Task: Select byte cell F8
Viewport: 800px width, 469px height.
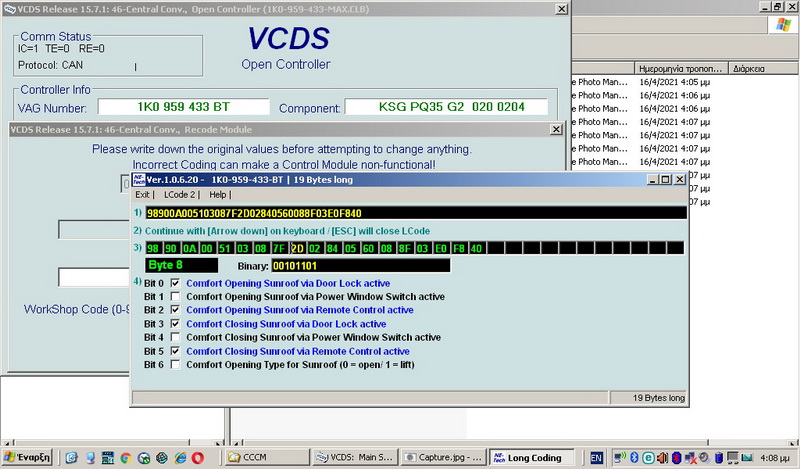Action: (x=458, y=249)
